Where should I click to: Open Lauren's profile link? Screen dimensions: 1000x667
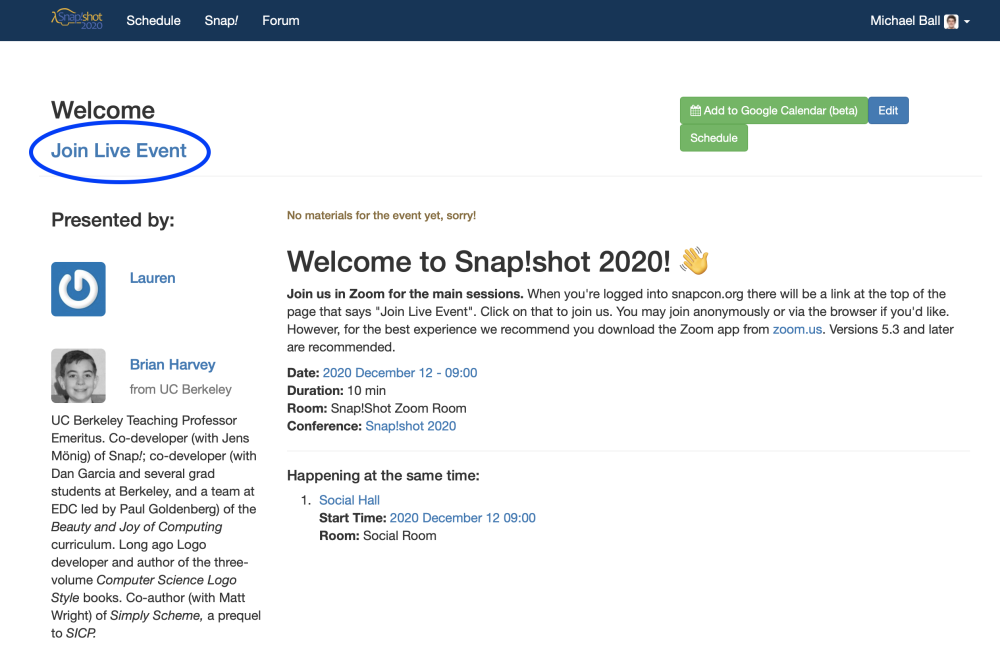[x=152, y=278]
